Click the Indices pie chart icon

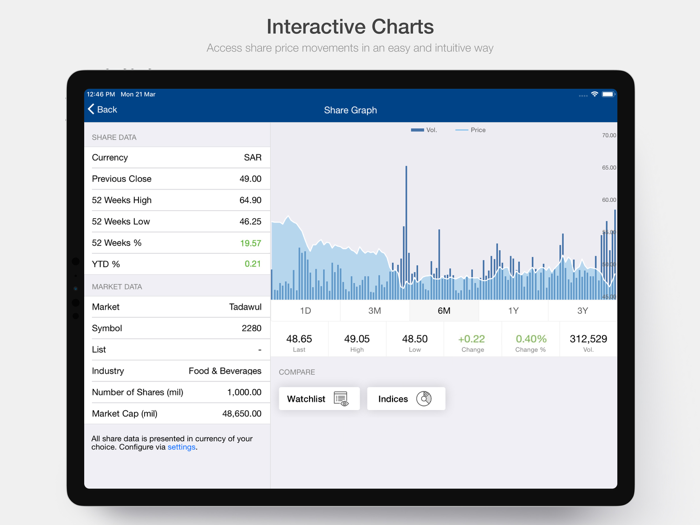point(424,399)
